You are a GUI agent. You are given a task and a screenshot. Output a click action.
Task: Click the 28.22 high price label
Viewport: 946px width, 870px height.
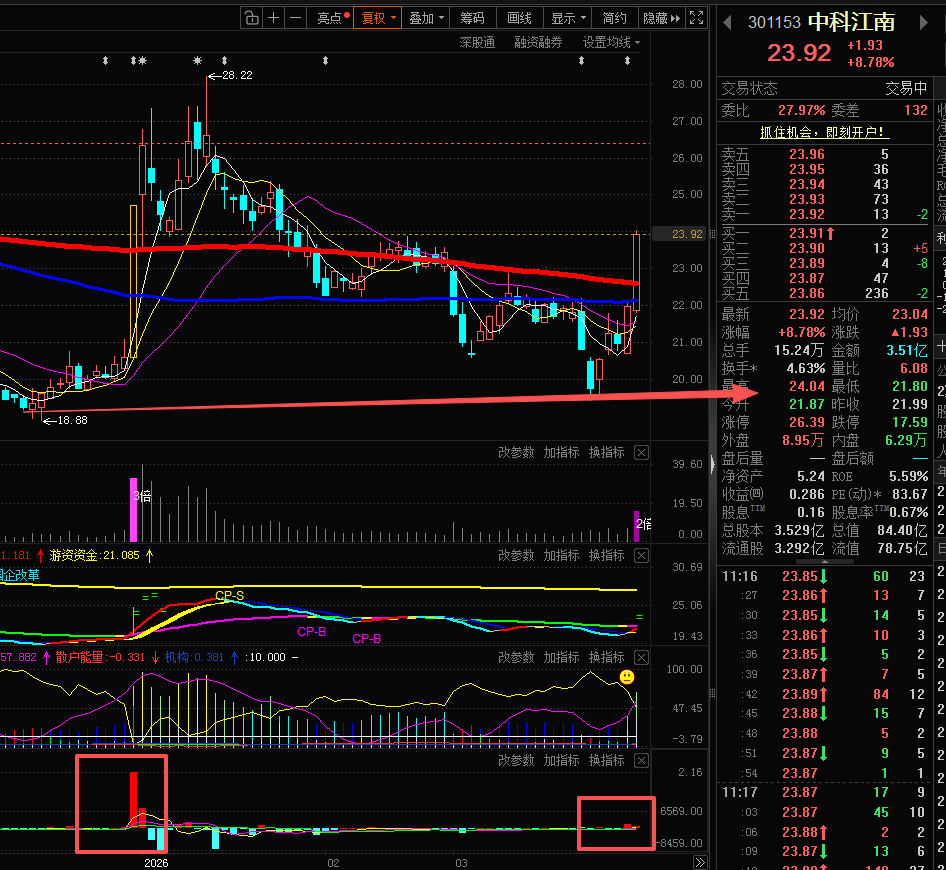(x=237, y=75)
